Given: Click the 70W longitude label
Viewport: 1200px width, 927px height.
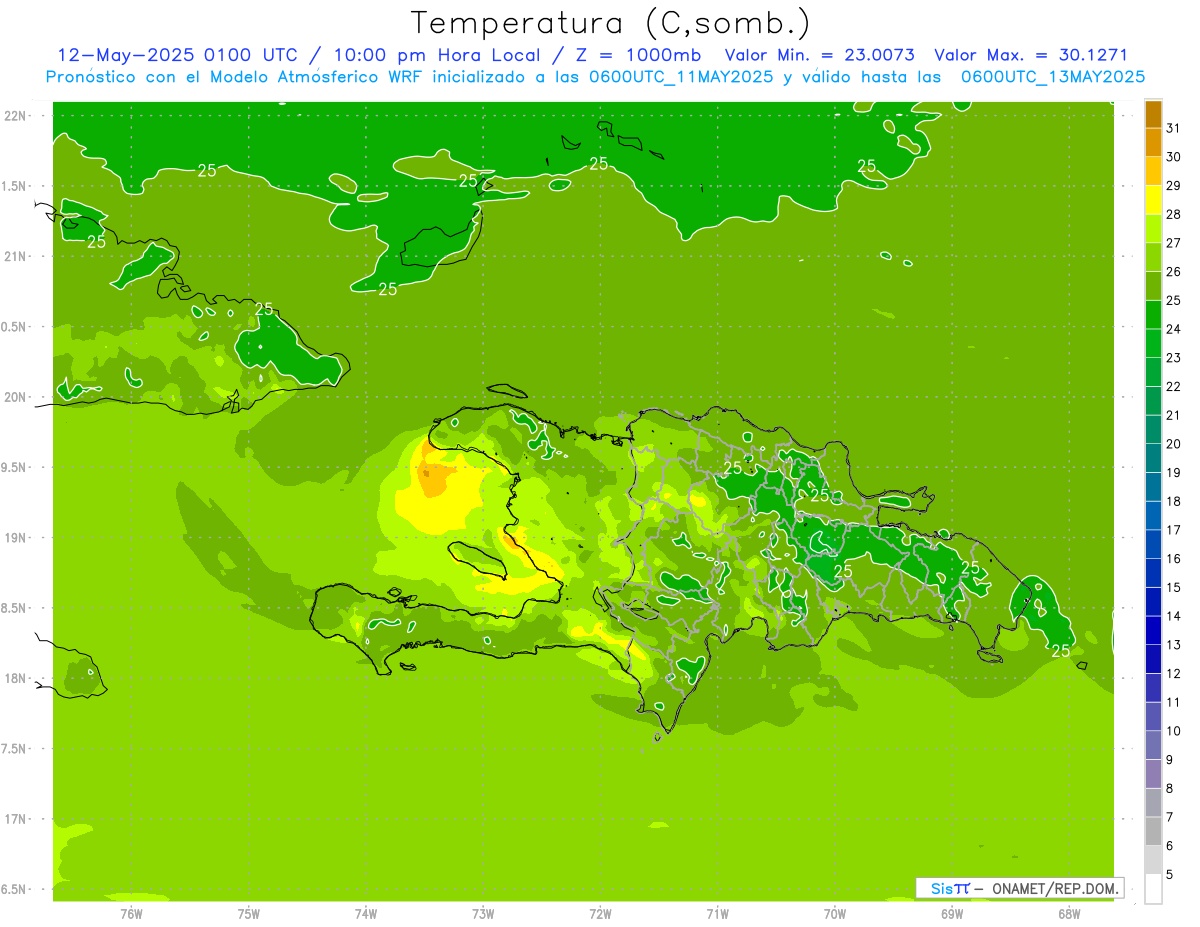Looking at the screenshot, I should 834,914.
